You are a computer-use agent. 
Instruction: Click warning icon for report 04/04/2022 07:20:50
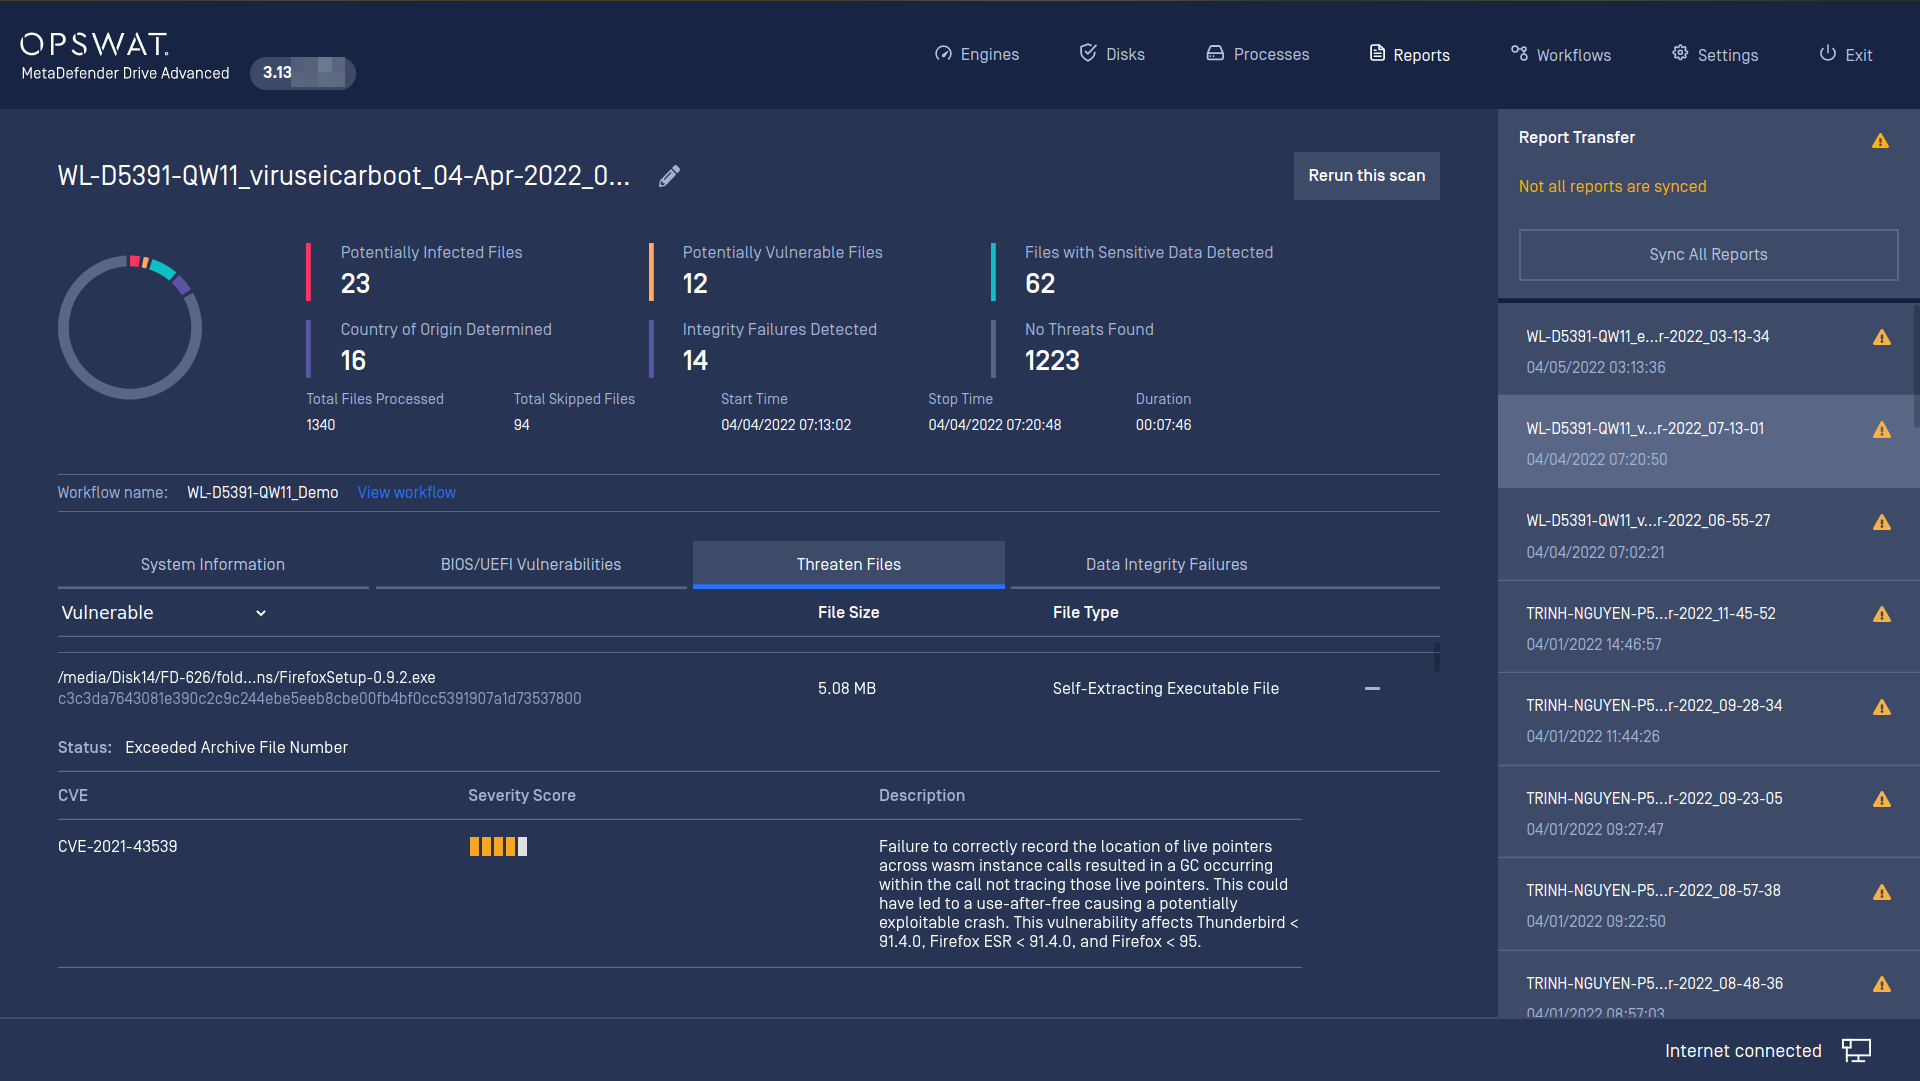1882,430
